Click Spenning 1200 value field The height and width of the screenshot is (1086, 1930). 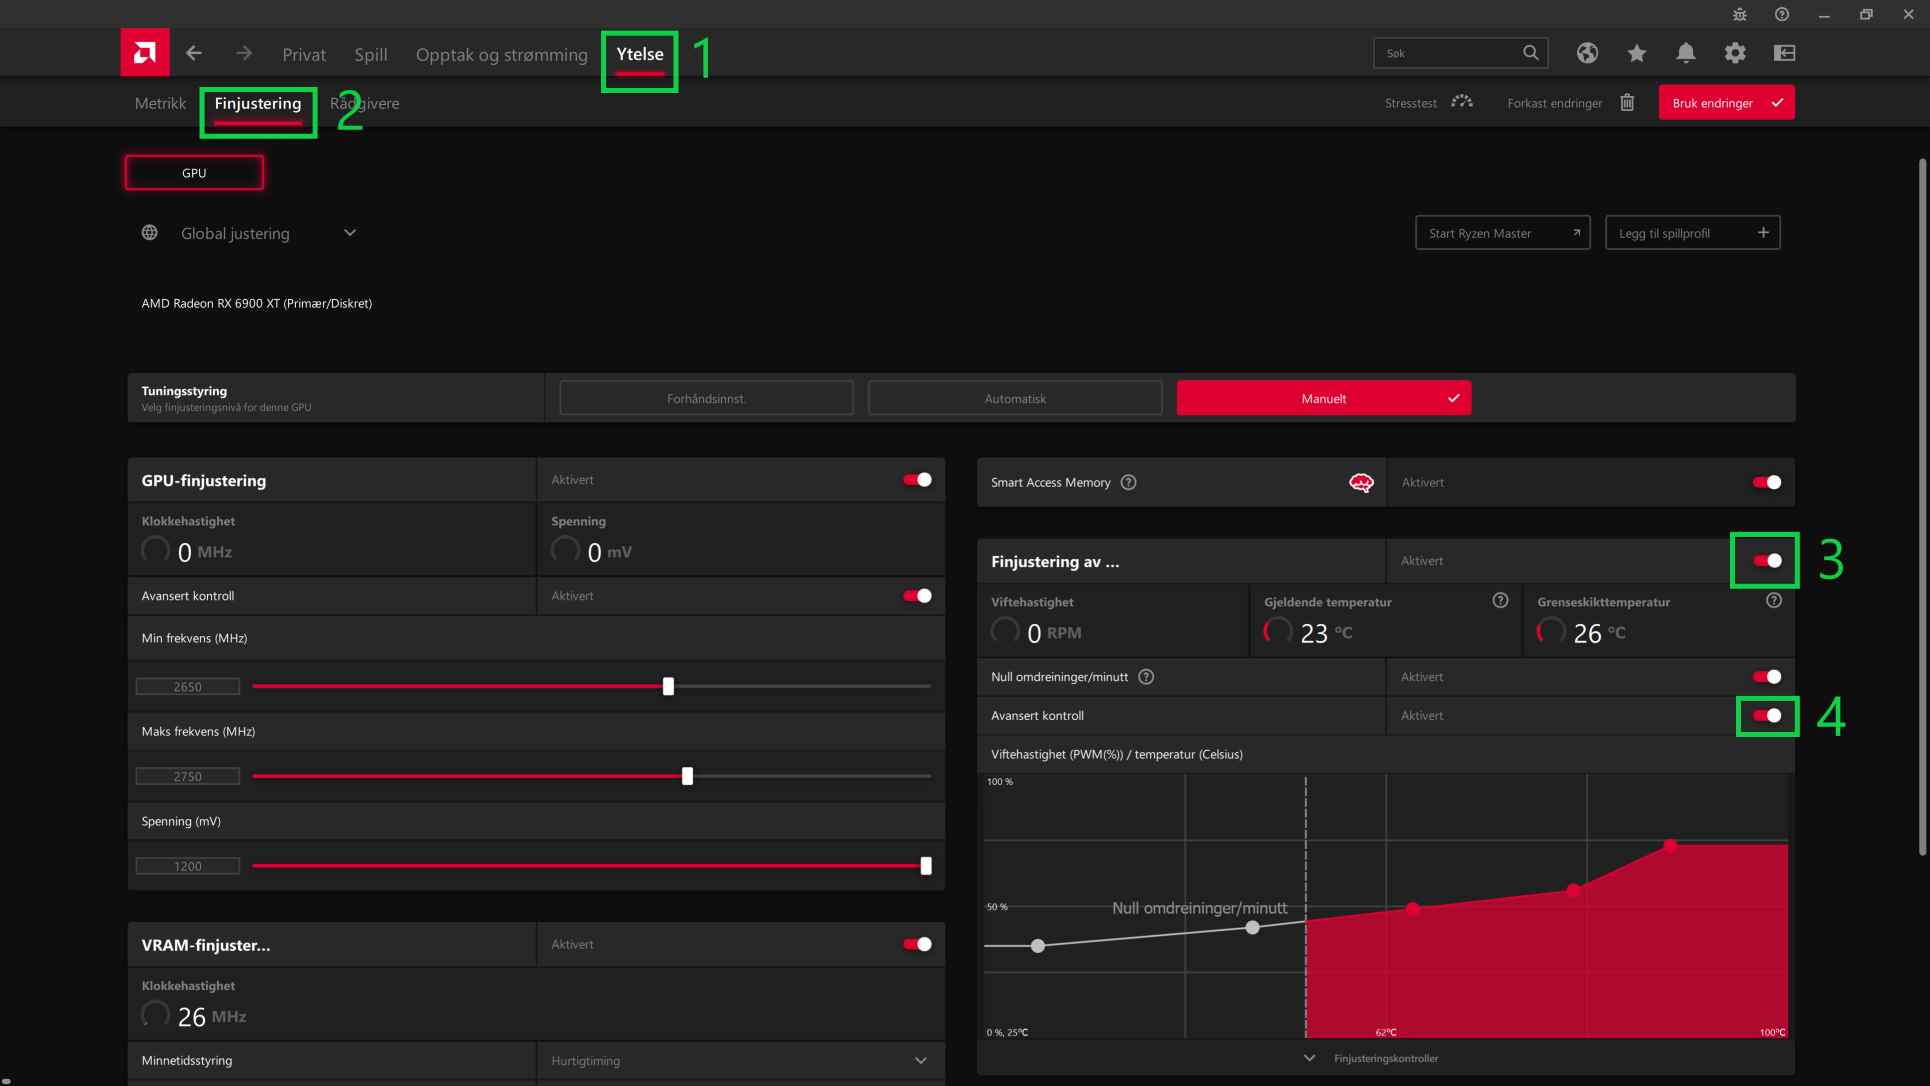(188, 866)
